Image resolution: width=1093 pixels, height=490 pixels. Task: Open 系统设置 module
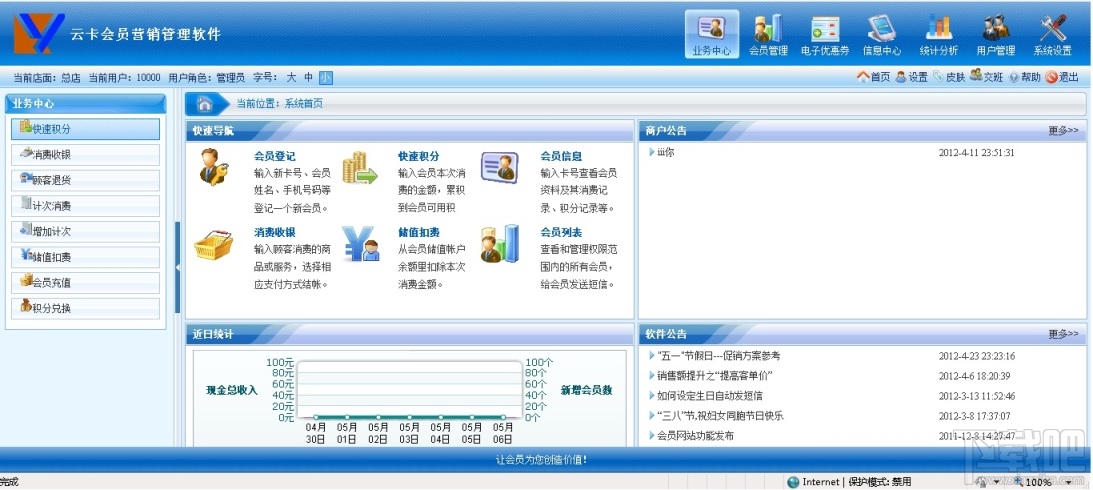tap(1053, 34)
